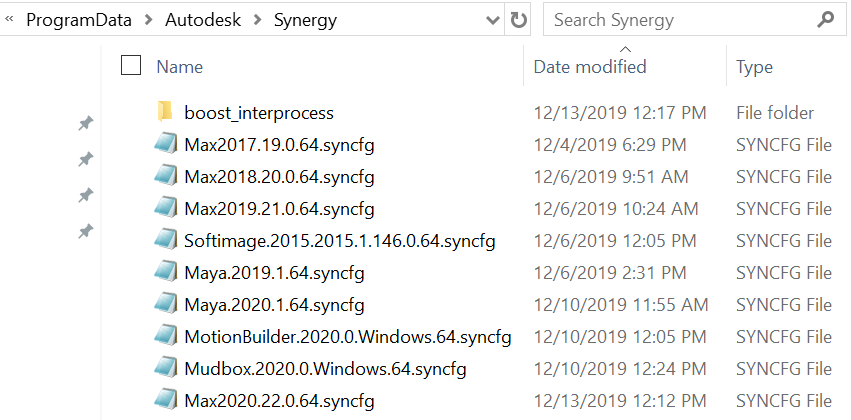This screenshot has height=420, width=851.
Task: Click the Softimage.2015 syncfg file icon
Action: tap(165, 241)
